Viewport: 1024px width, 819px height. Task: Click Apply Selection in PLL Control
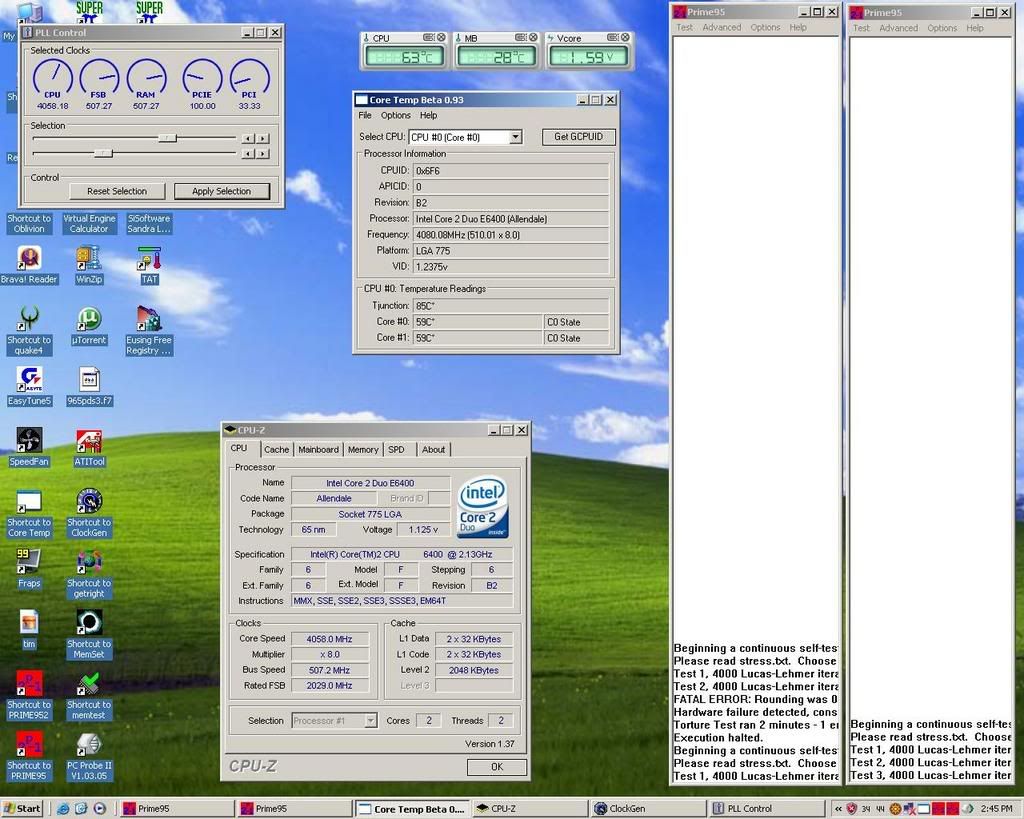click(x=221, y=191)
